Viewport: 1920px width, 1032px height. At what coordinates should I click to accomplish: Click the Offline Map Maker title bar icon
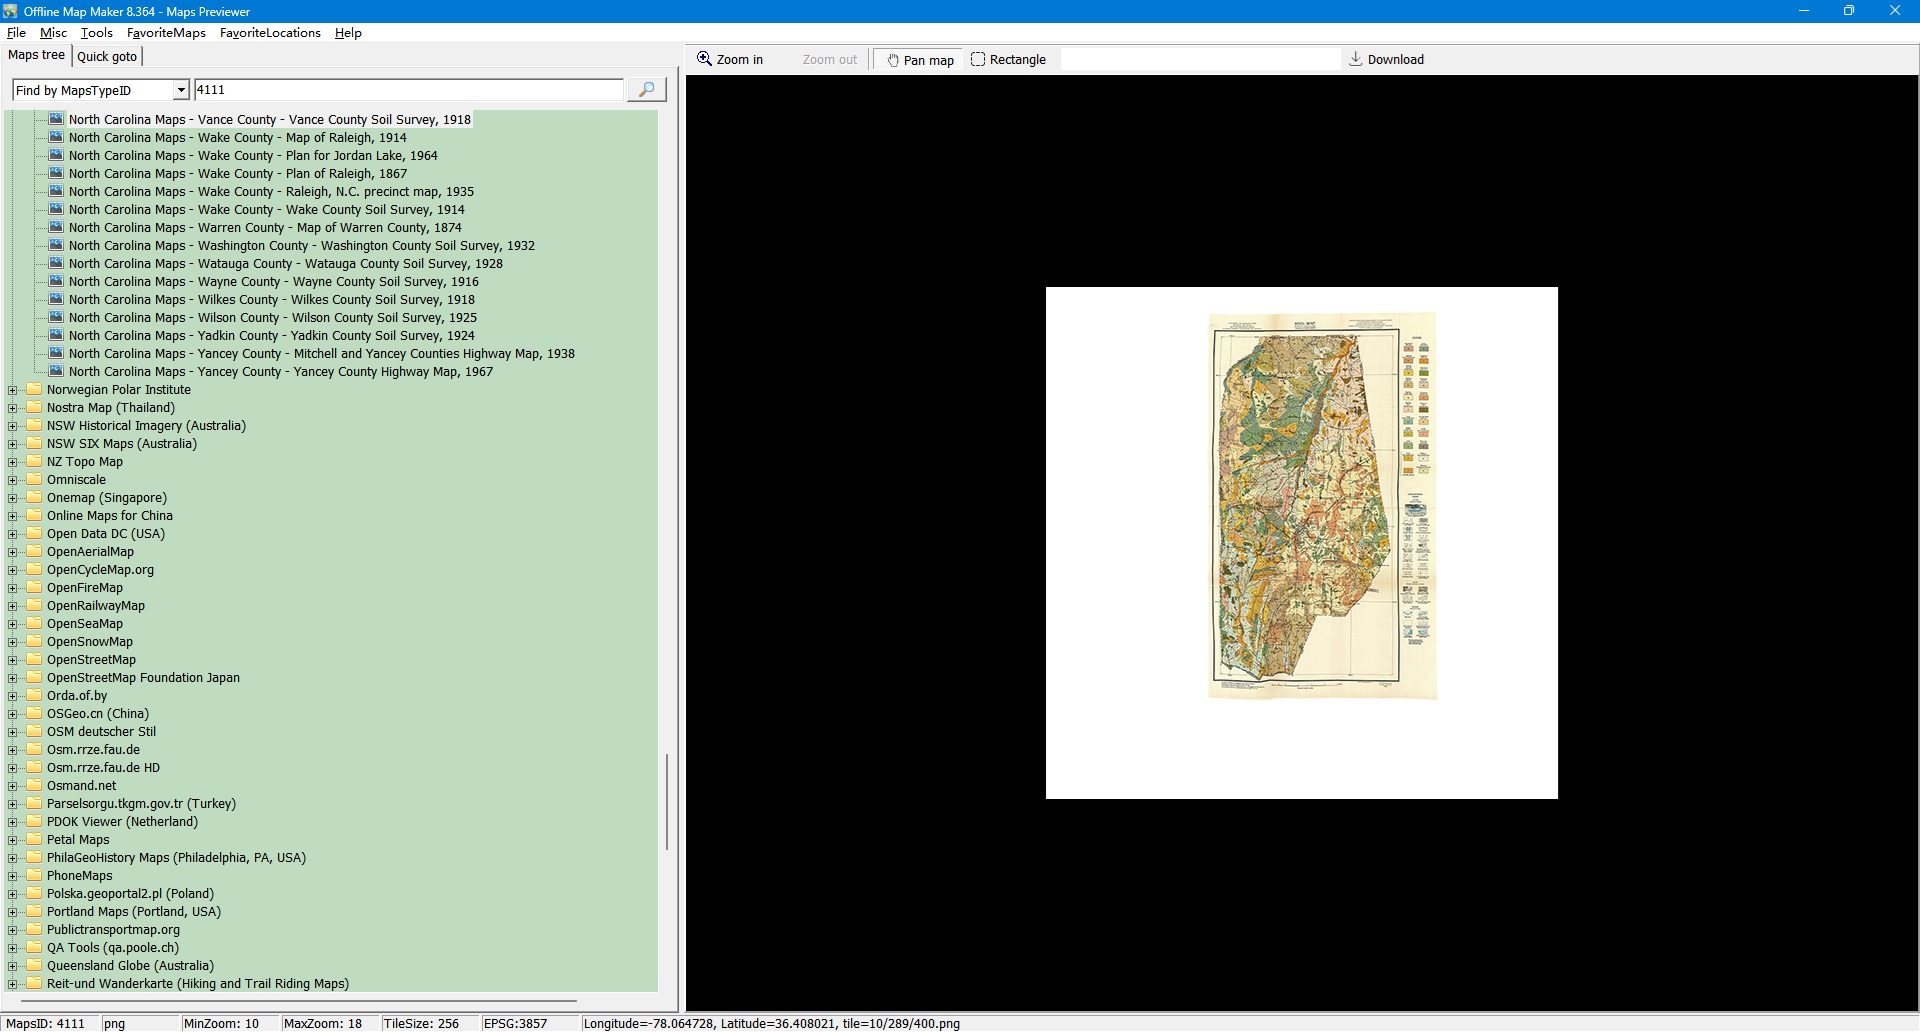click(10, 11)
